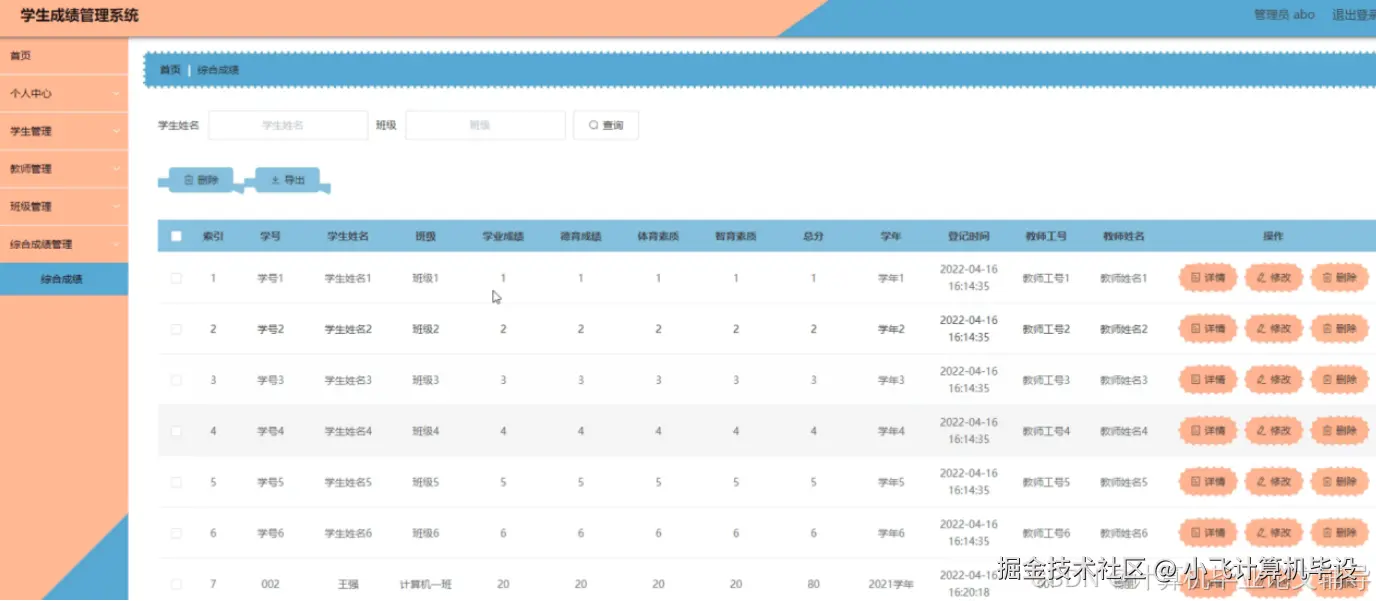Check the box for row 学号1
The height and width of the screenshot is (601, 1376).
pyautogui.click(x=176, y=278)
